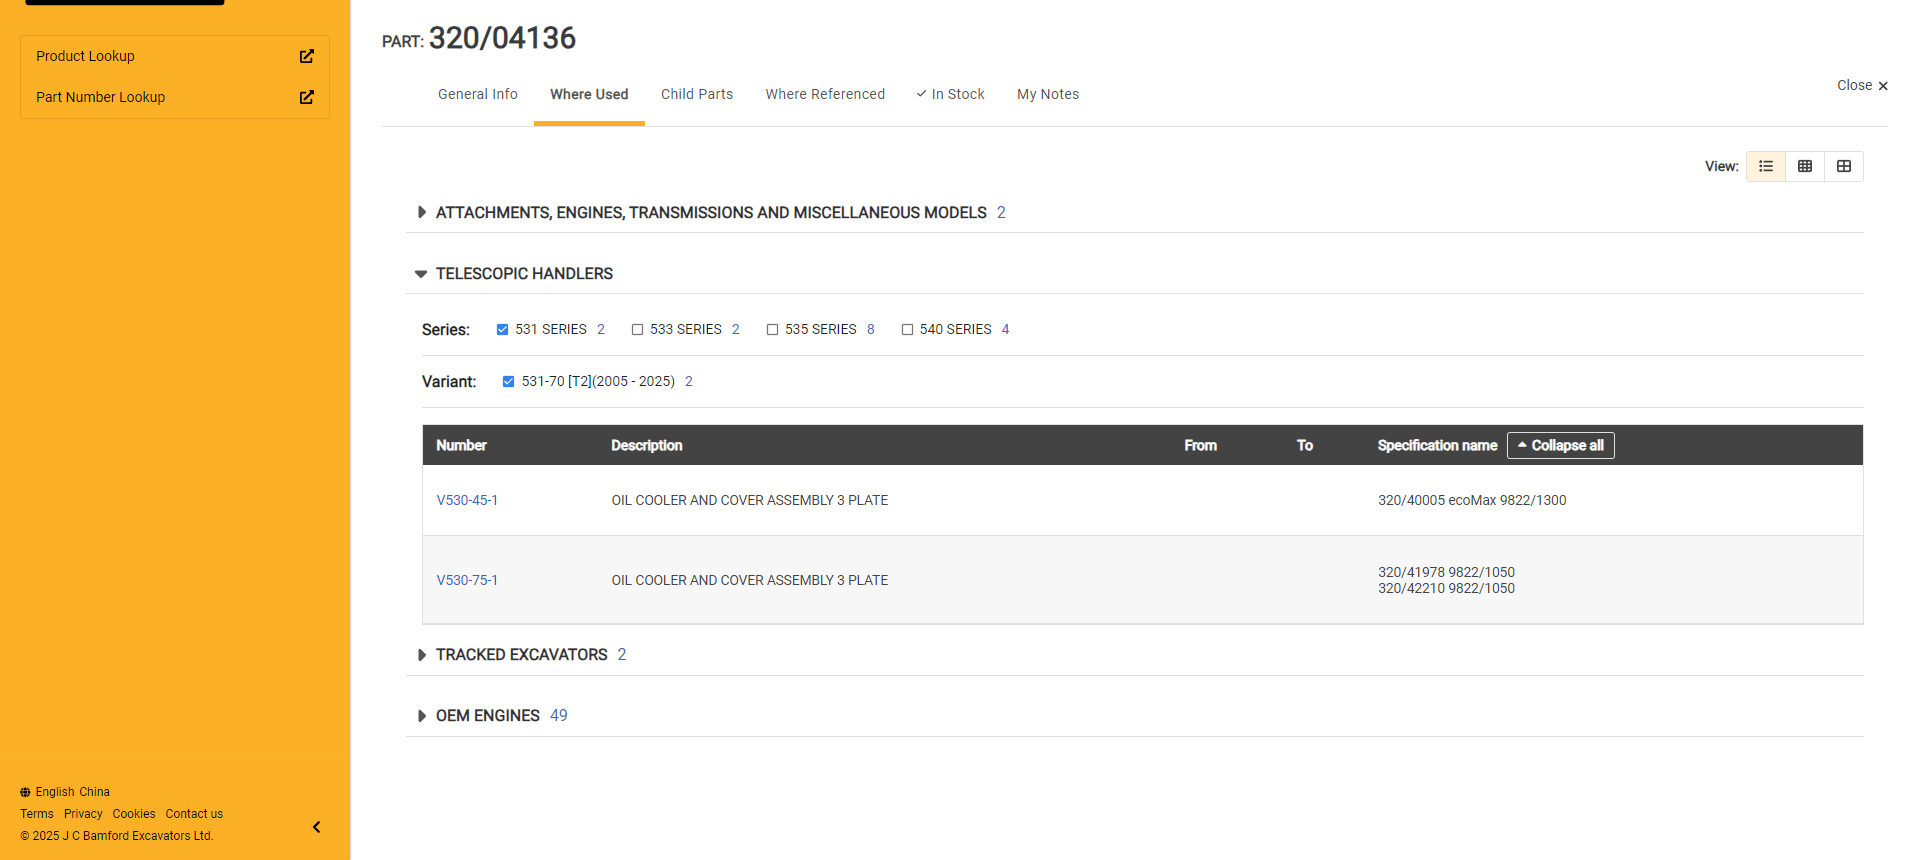The height and width of the screenshot is (860, 1920).
Task: Click the Part Number Lookup external link icon
Action: [x=307, y=97]
